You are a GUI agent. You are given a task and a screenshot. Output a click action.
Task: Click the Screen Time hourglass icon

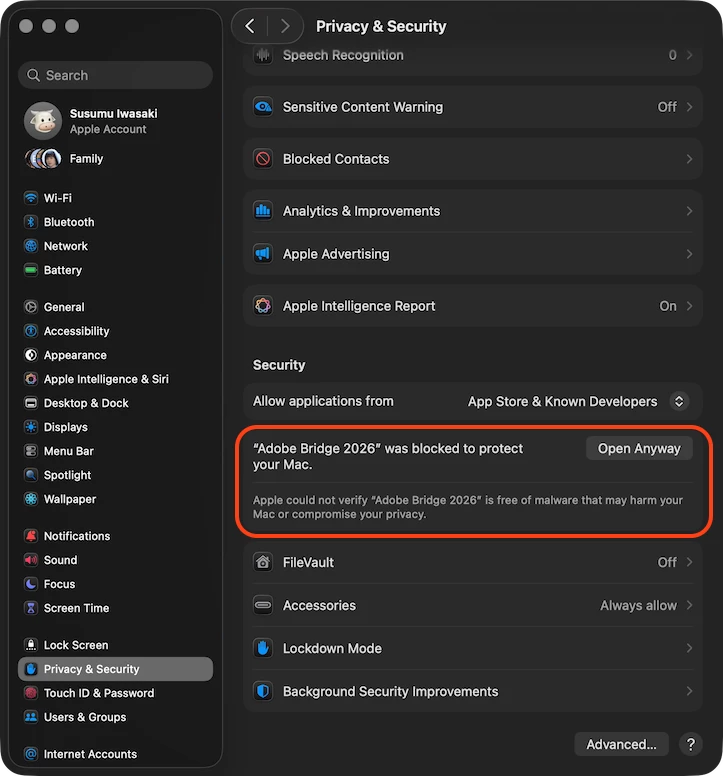[31, 608]
